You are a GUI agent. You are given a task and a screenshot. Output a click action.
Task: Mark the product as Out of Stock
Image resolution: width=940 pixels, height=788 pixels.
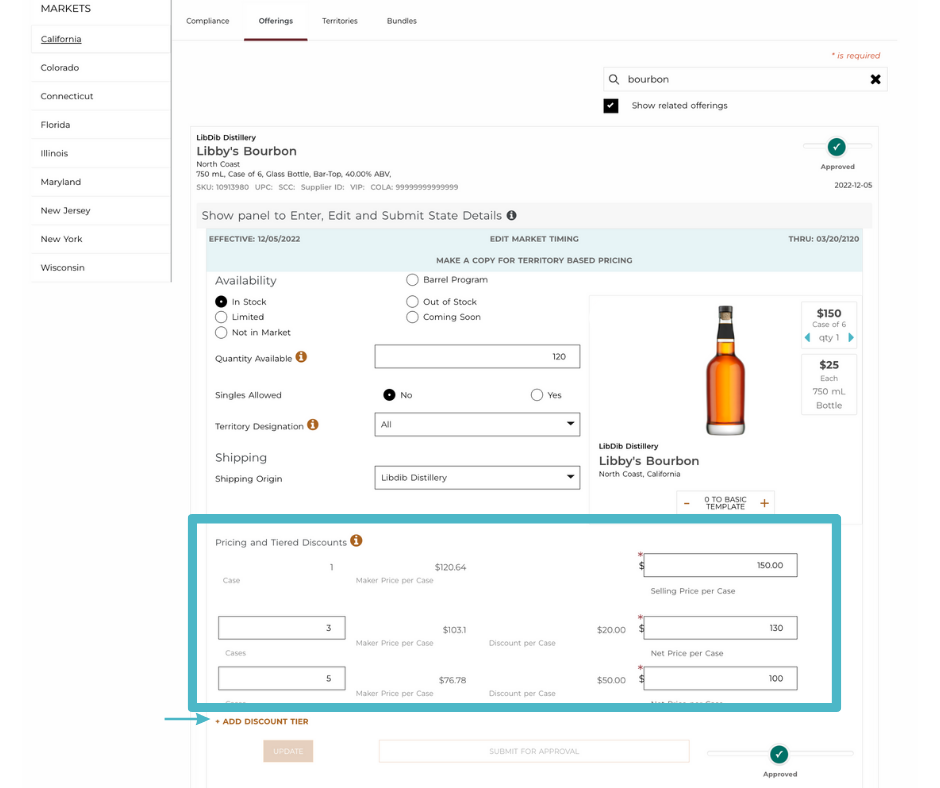[x=412, y=302]
